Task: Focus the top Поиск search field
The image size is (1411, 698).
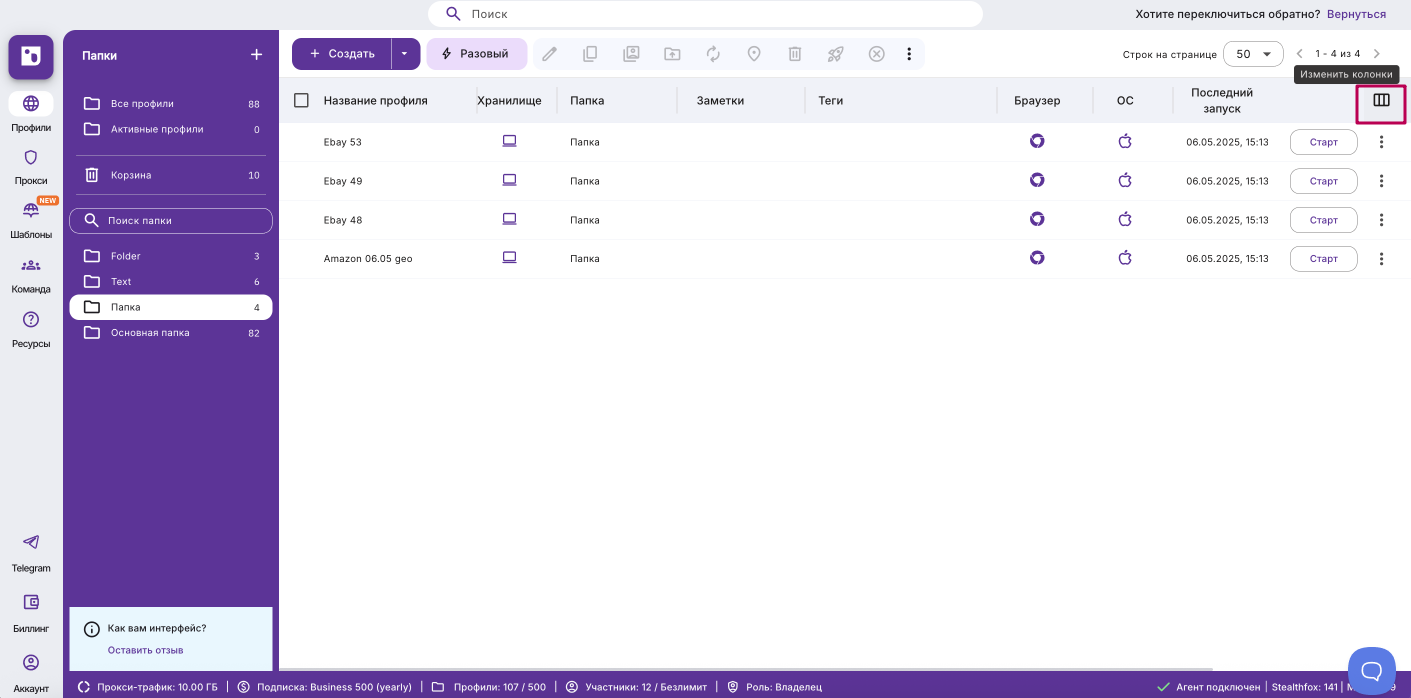Action: [705, 14]
